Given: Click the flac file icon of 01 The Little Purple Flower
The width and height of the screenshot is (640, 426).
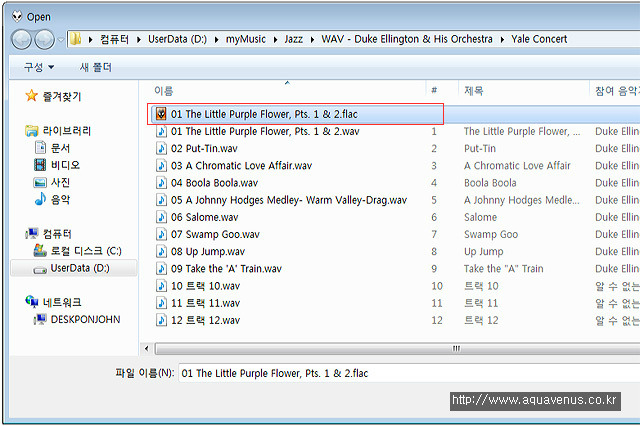Looking at the screenshot, I should (x=161, y=114).
